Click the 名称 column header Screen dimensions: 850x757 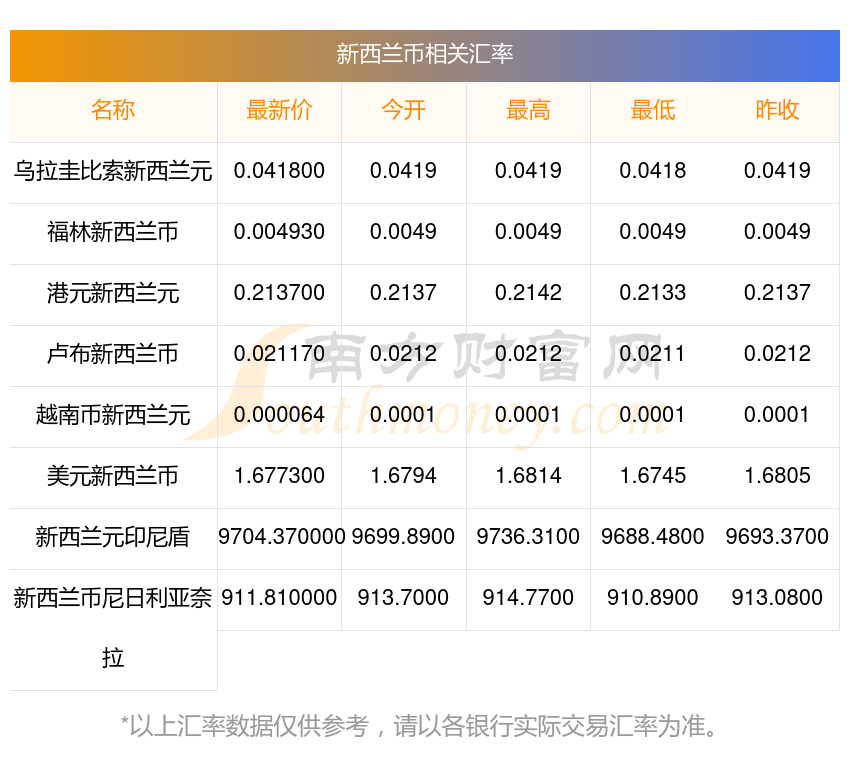click(x=113, y=110)
